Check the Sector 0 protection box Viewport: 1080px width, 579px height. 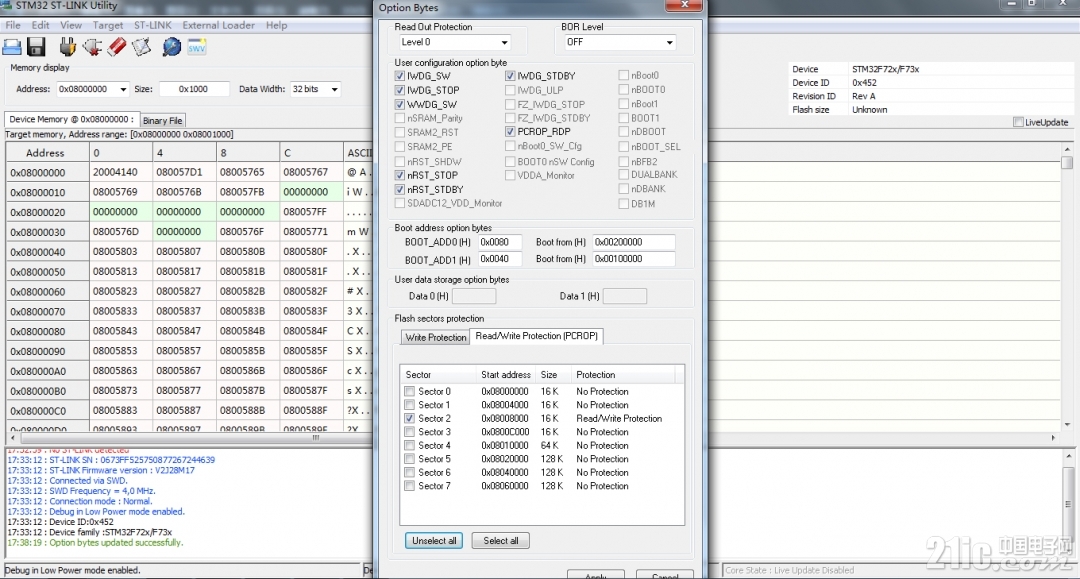pyautogui.click(x=410, y=391)
